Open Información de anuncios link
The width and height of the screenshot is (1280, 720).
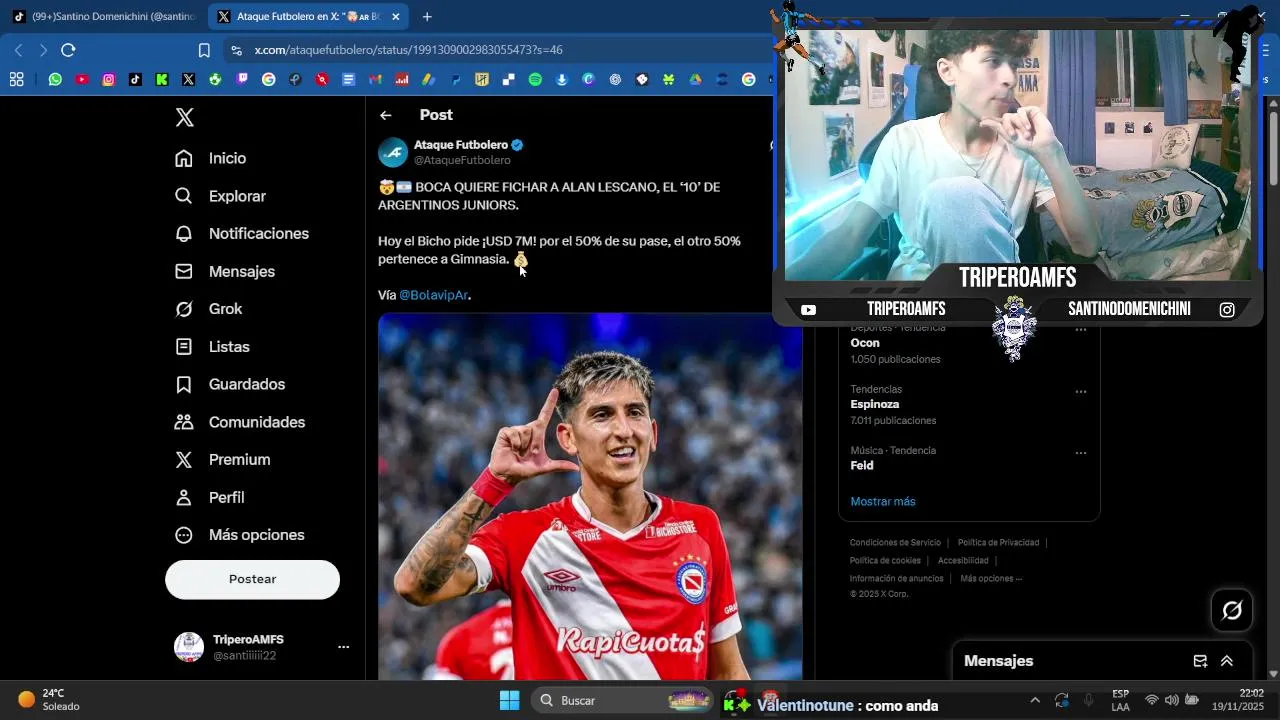click(896, 578)
